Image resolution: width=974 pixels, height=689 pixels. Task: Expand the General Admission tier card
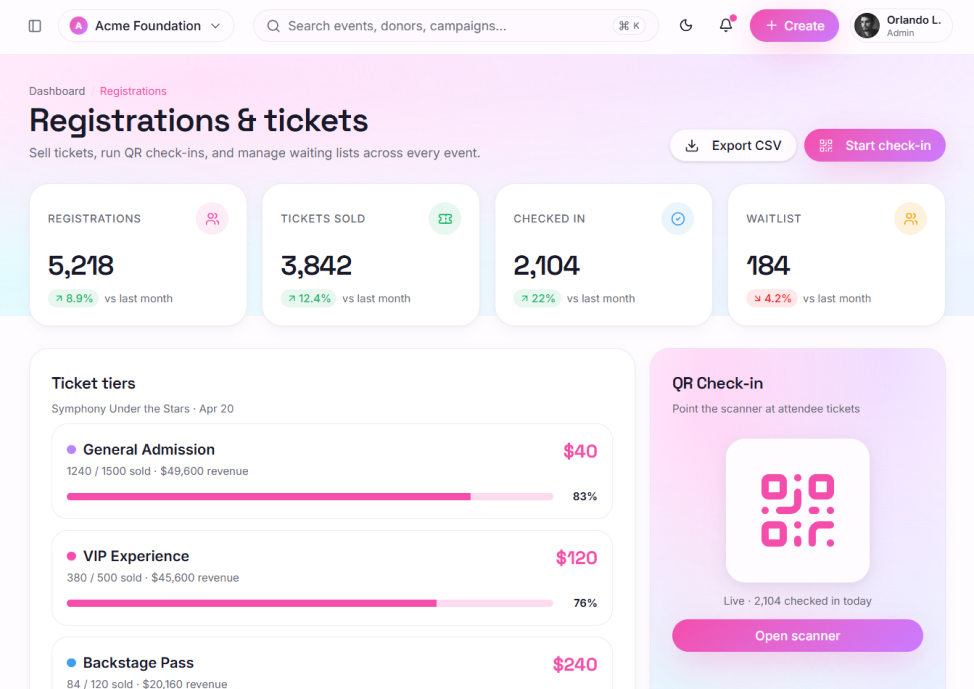pyautogui.click(x=332, y=471)
